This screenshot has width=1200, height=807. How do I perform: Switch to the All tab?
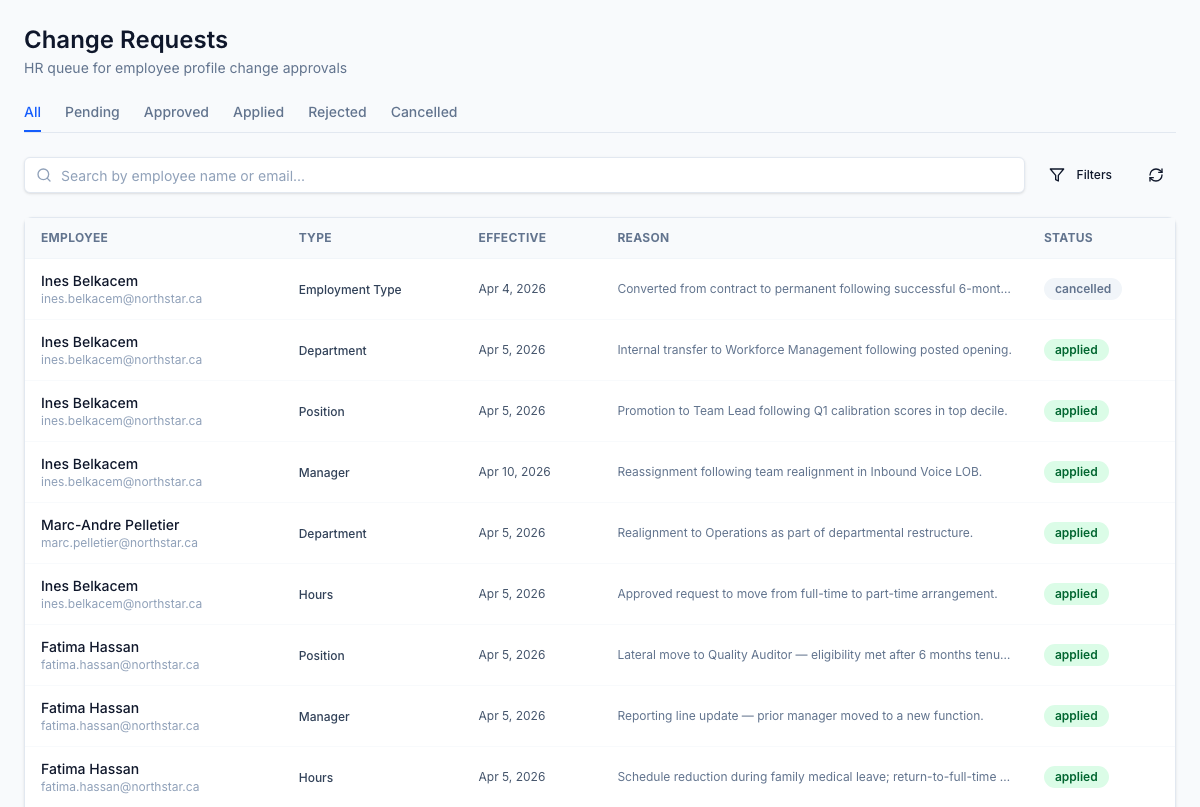click(33, 112)
